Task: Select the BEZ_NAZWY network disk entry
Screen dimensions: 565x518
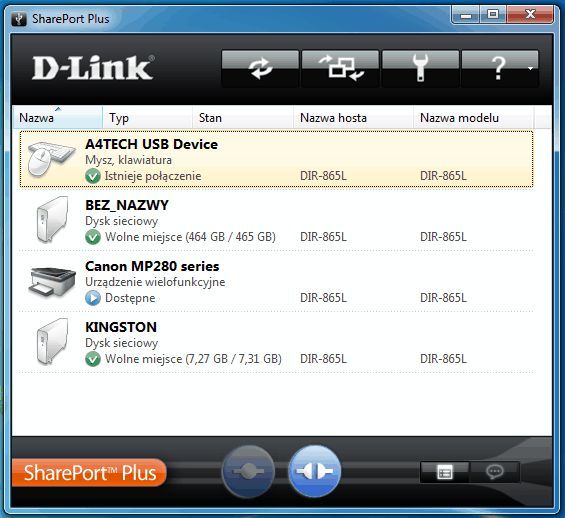Action: (276, 220)
